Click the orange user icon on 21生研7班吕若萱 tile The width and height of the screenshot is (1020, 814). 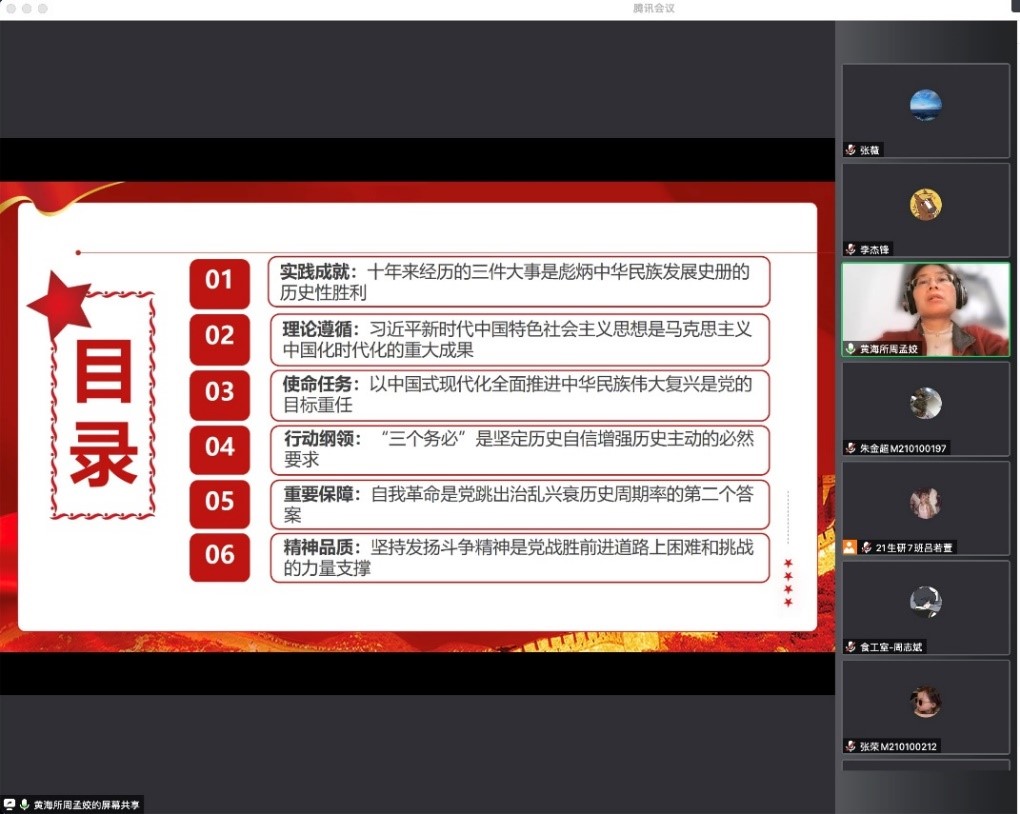coord(849,547)
